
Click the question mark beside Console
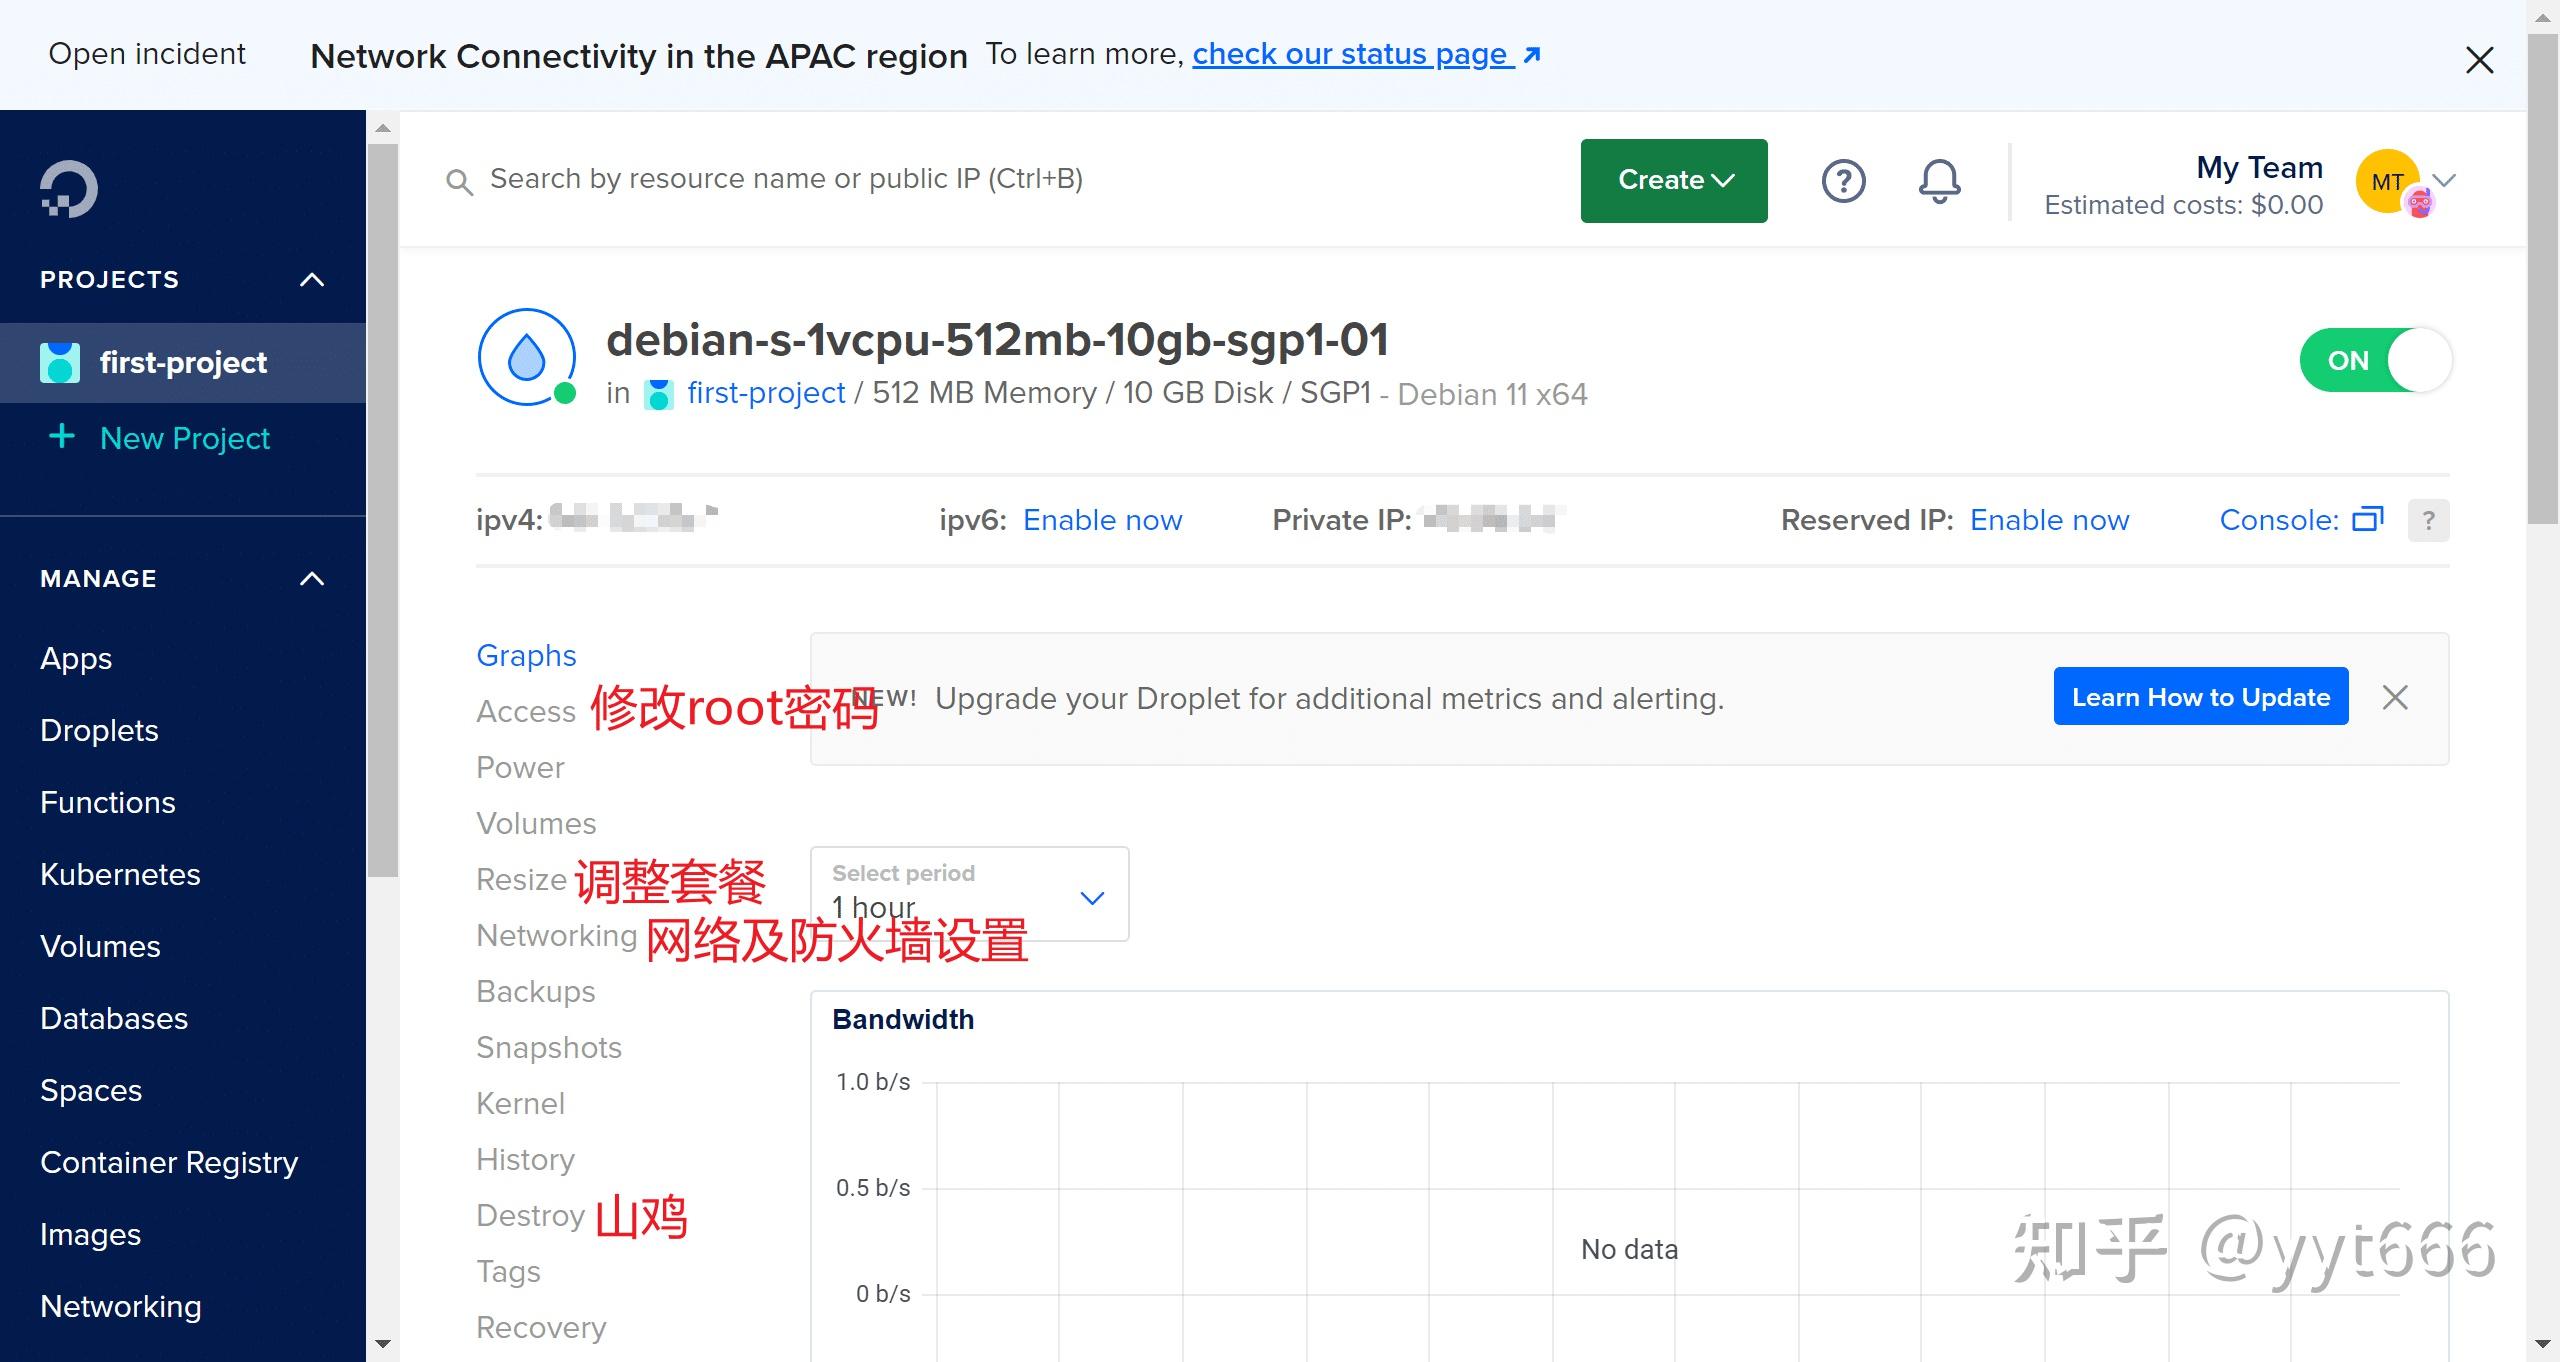(2429, 520)
